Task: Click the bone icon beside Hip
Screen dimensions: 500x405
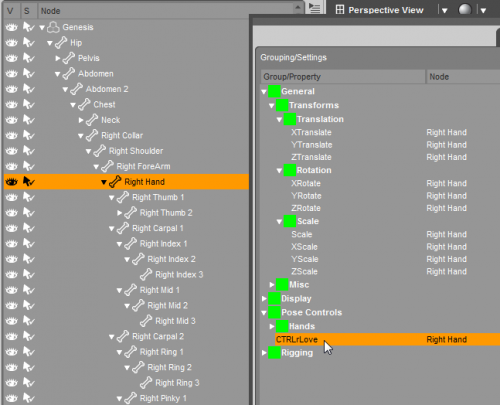Action: (61, 43)
